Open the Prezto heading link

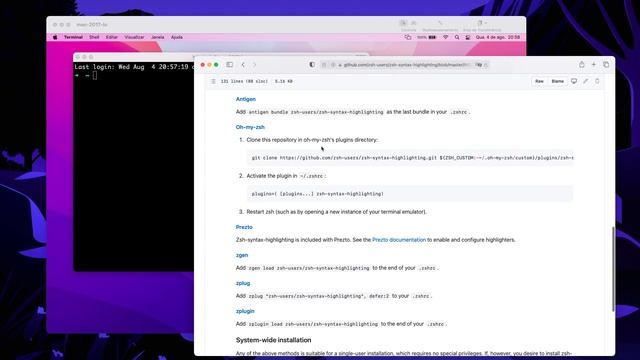pyautogui.click(x=244, y=227)
